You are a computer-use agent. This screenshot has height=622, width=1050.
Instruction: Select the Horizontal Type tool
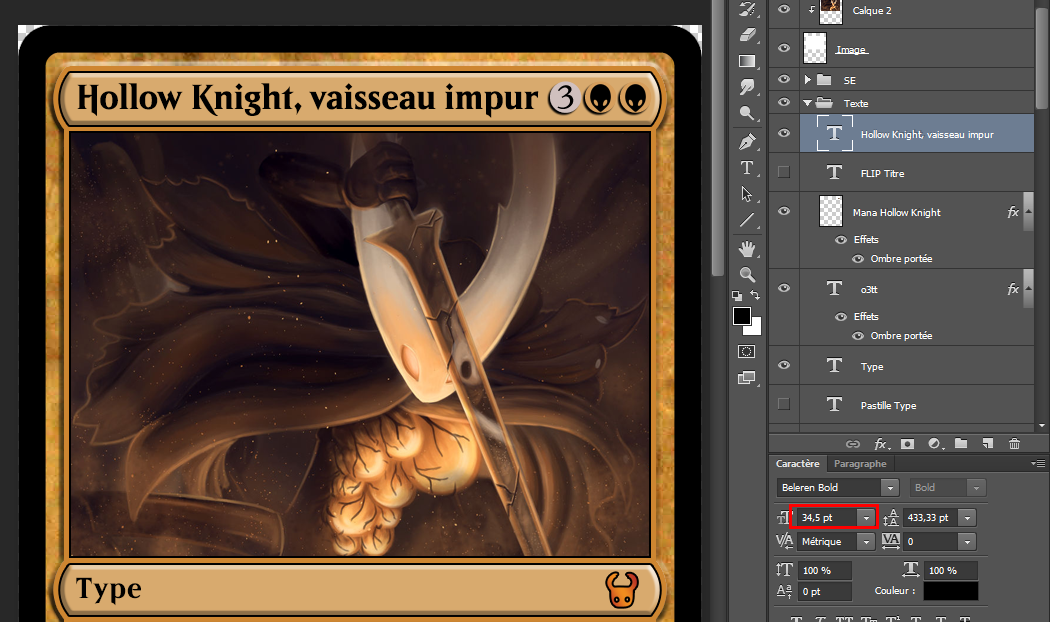[x=747, y=168]
